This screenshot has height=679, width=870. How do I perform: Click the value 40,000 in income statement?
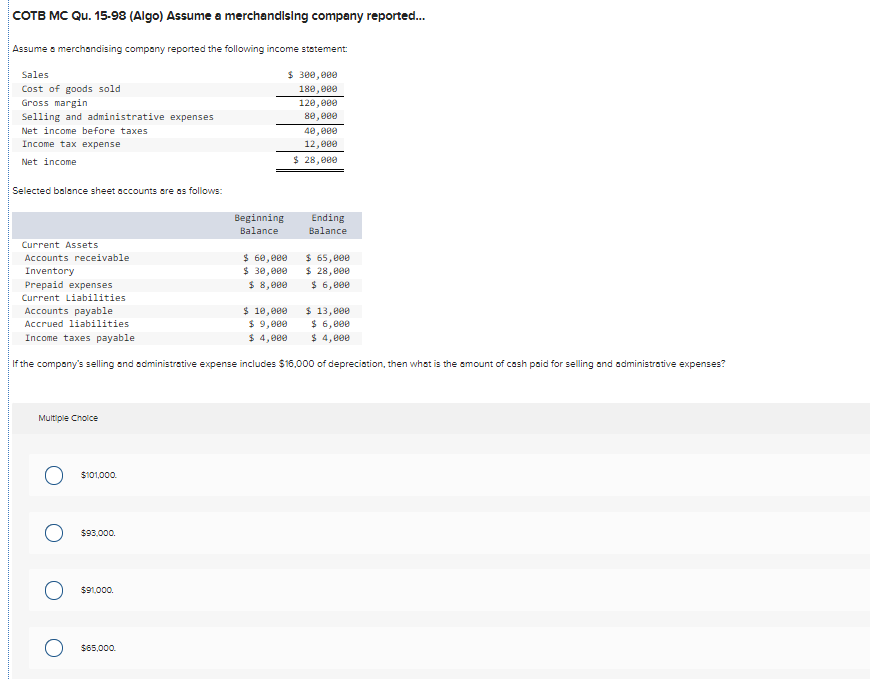pos(321,131)
